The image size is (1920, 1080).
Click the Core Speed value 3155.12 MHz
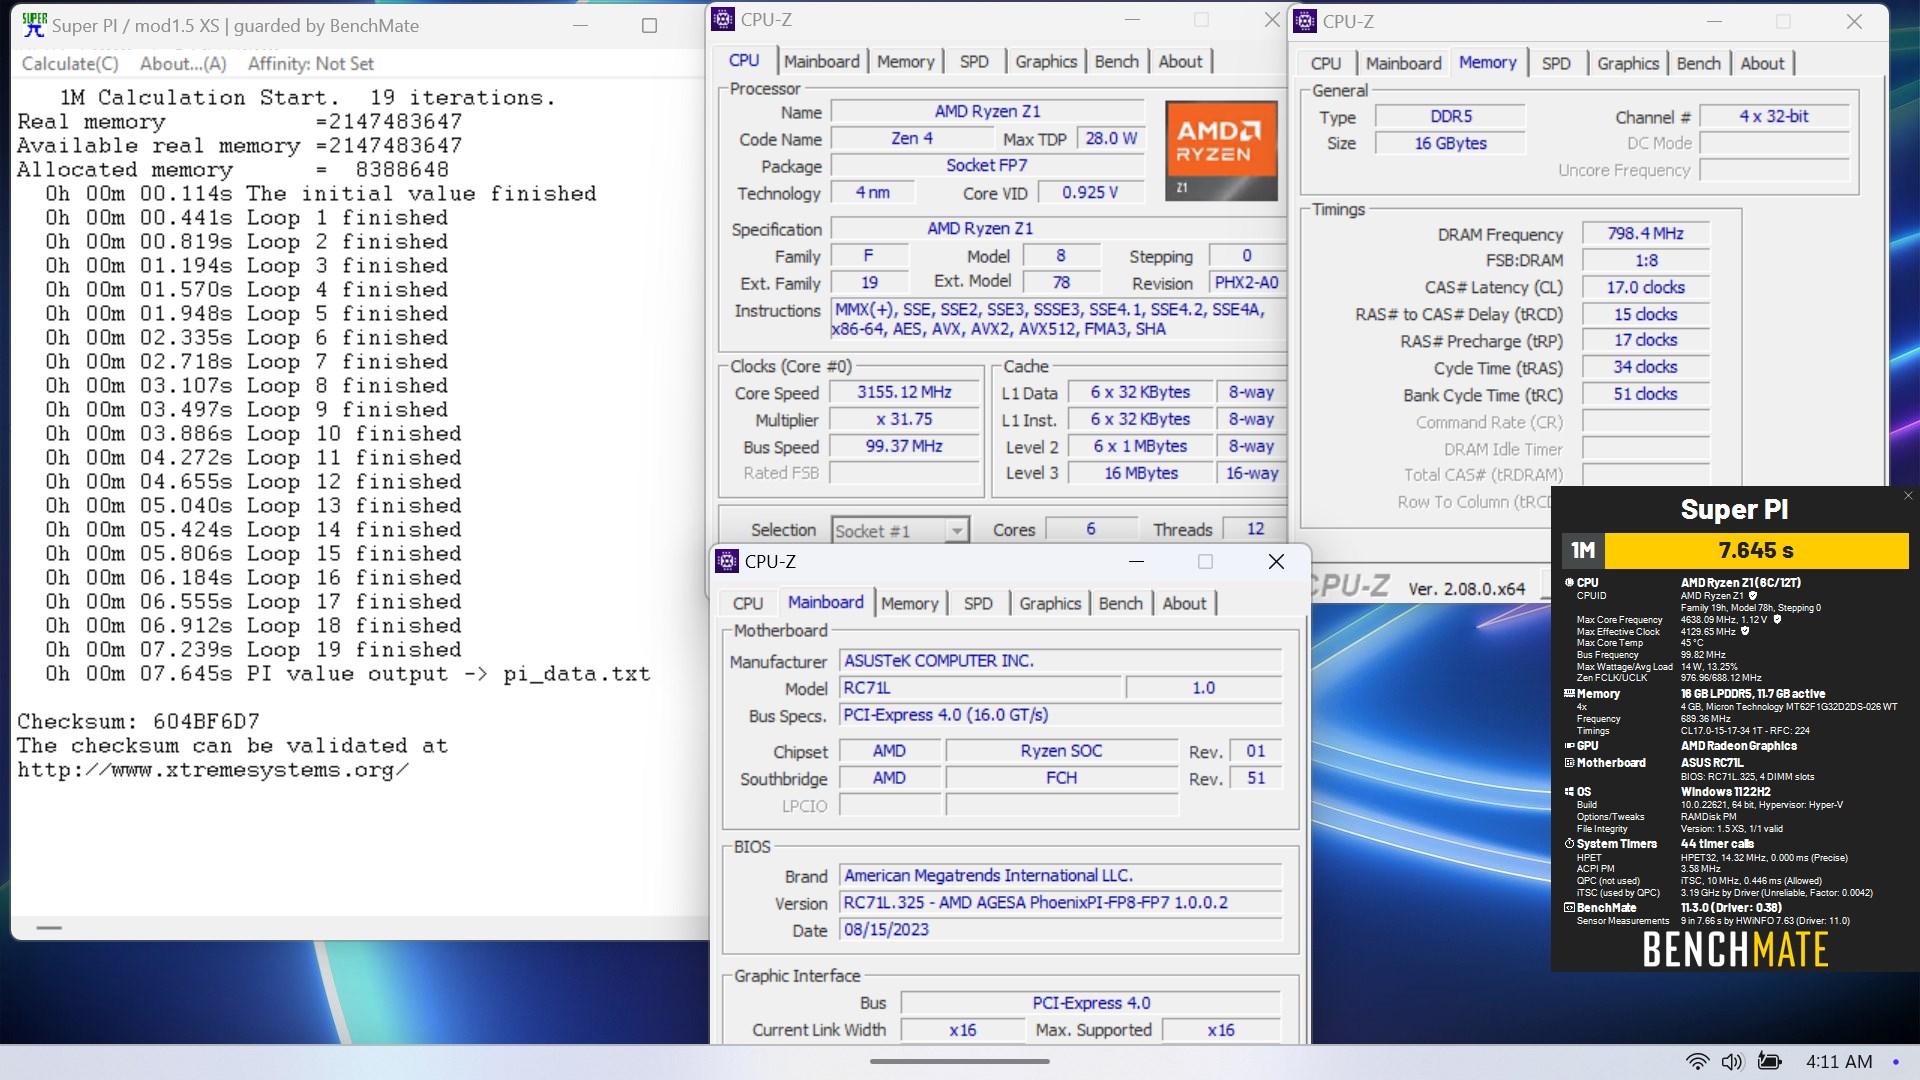pos(904,392)
